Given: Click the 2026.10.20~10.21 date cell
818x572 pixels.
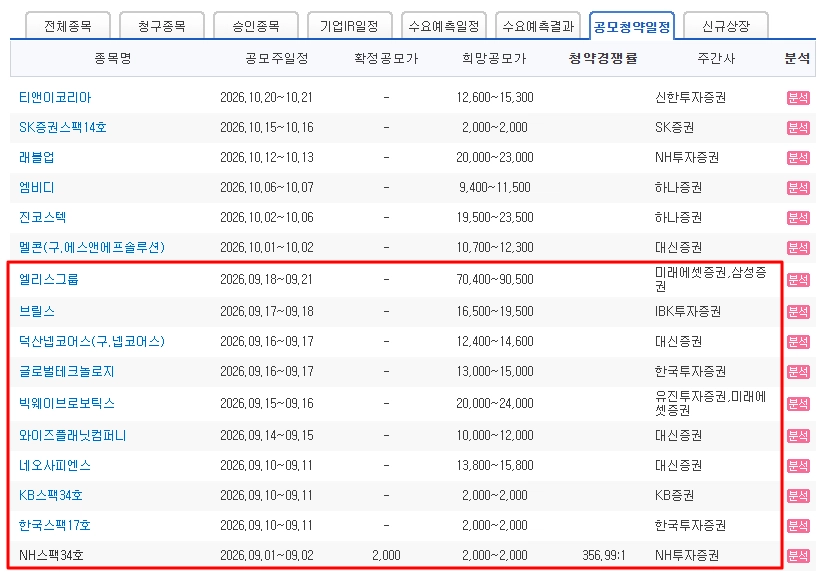Looking at the screenshot, I should (x=267, y=98).
